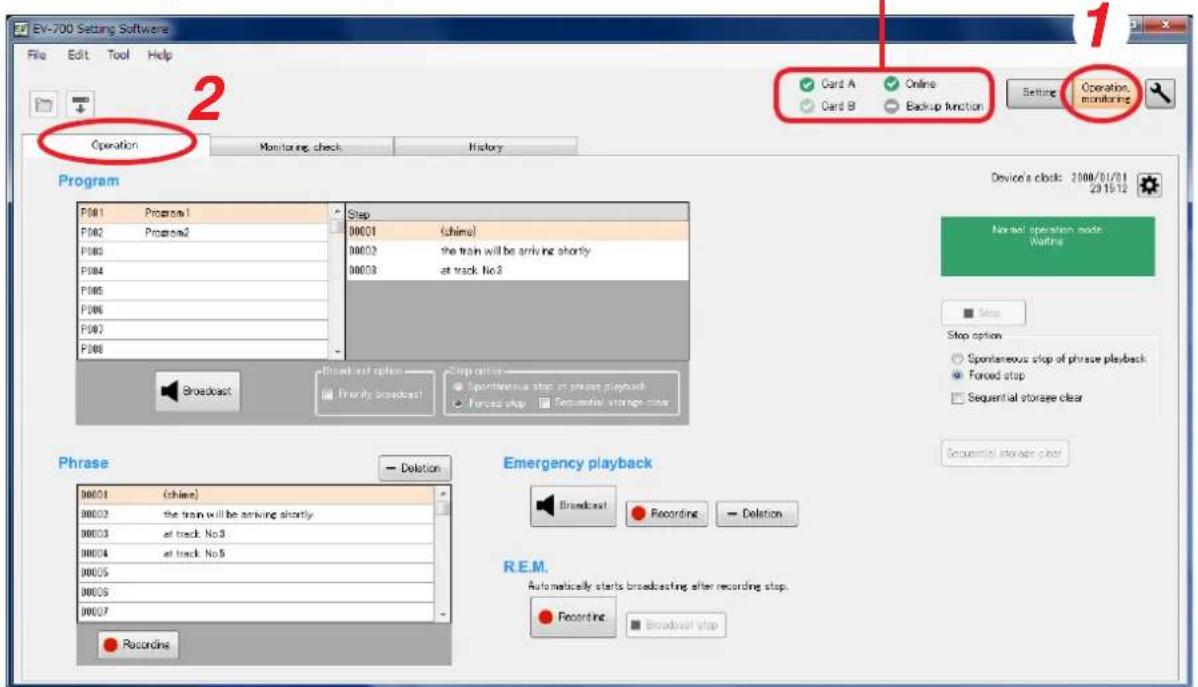The height and width of the screenshot is (687, 1198).
Task: Click Program list scroll up arrow
Action: (x=337, y=210)
